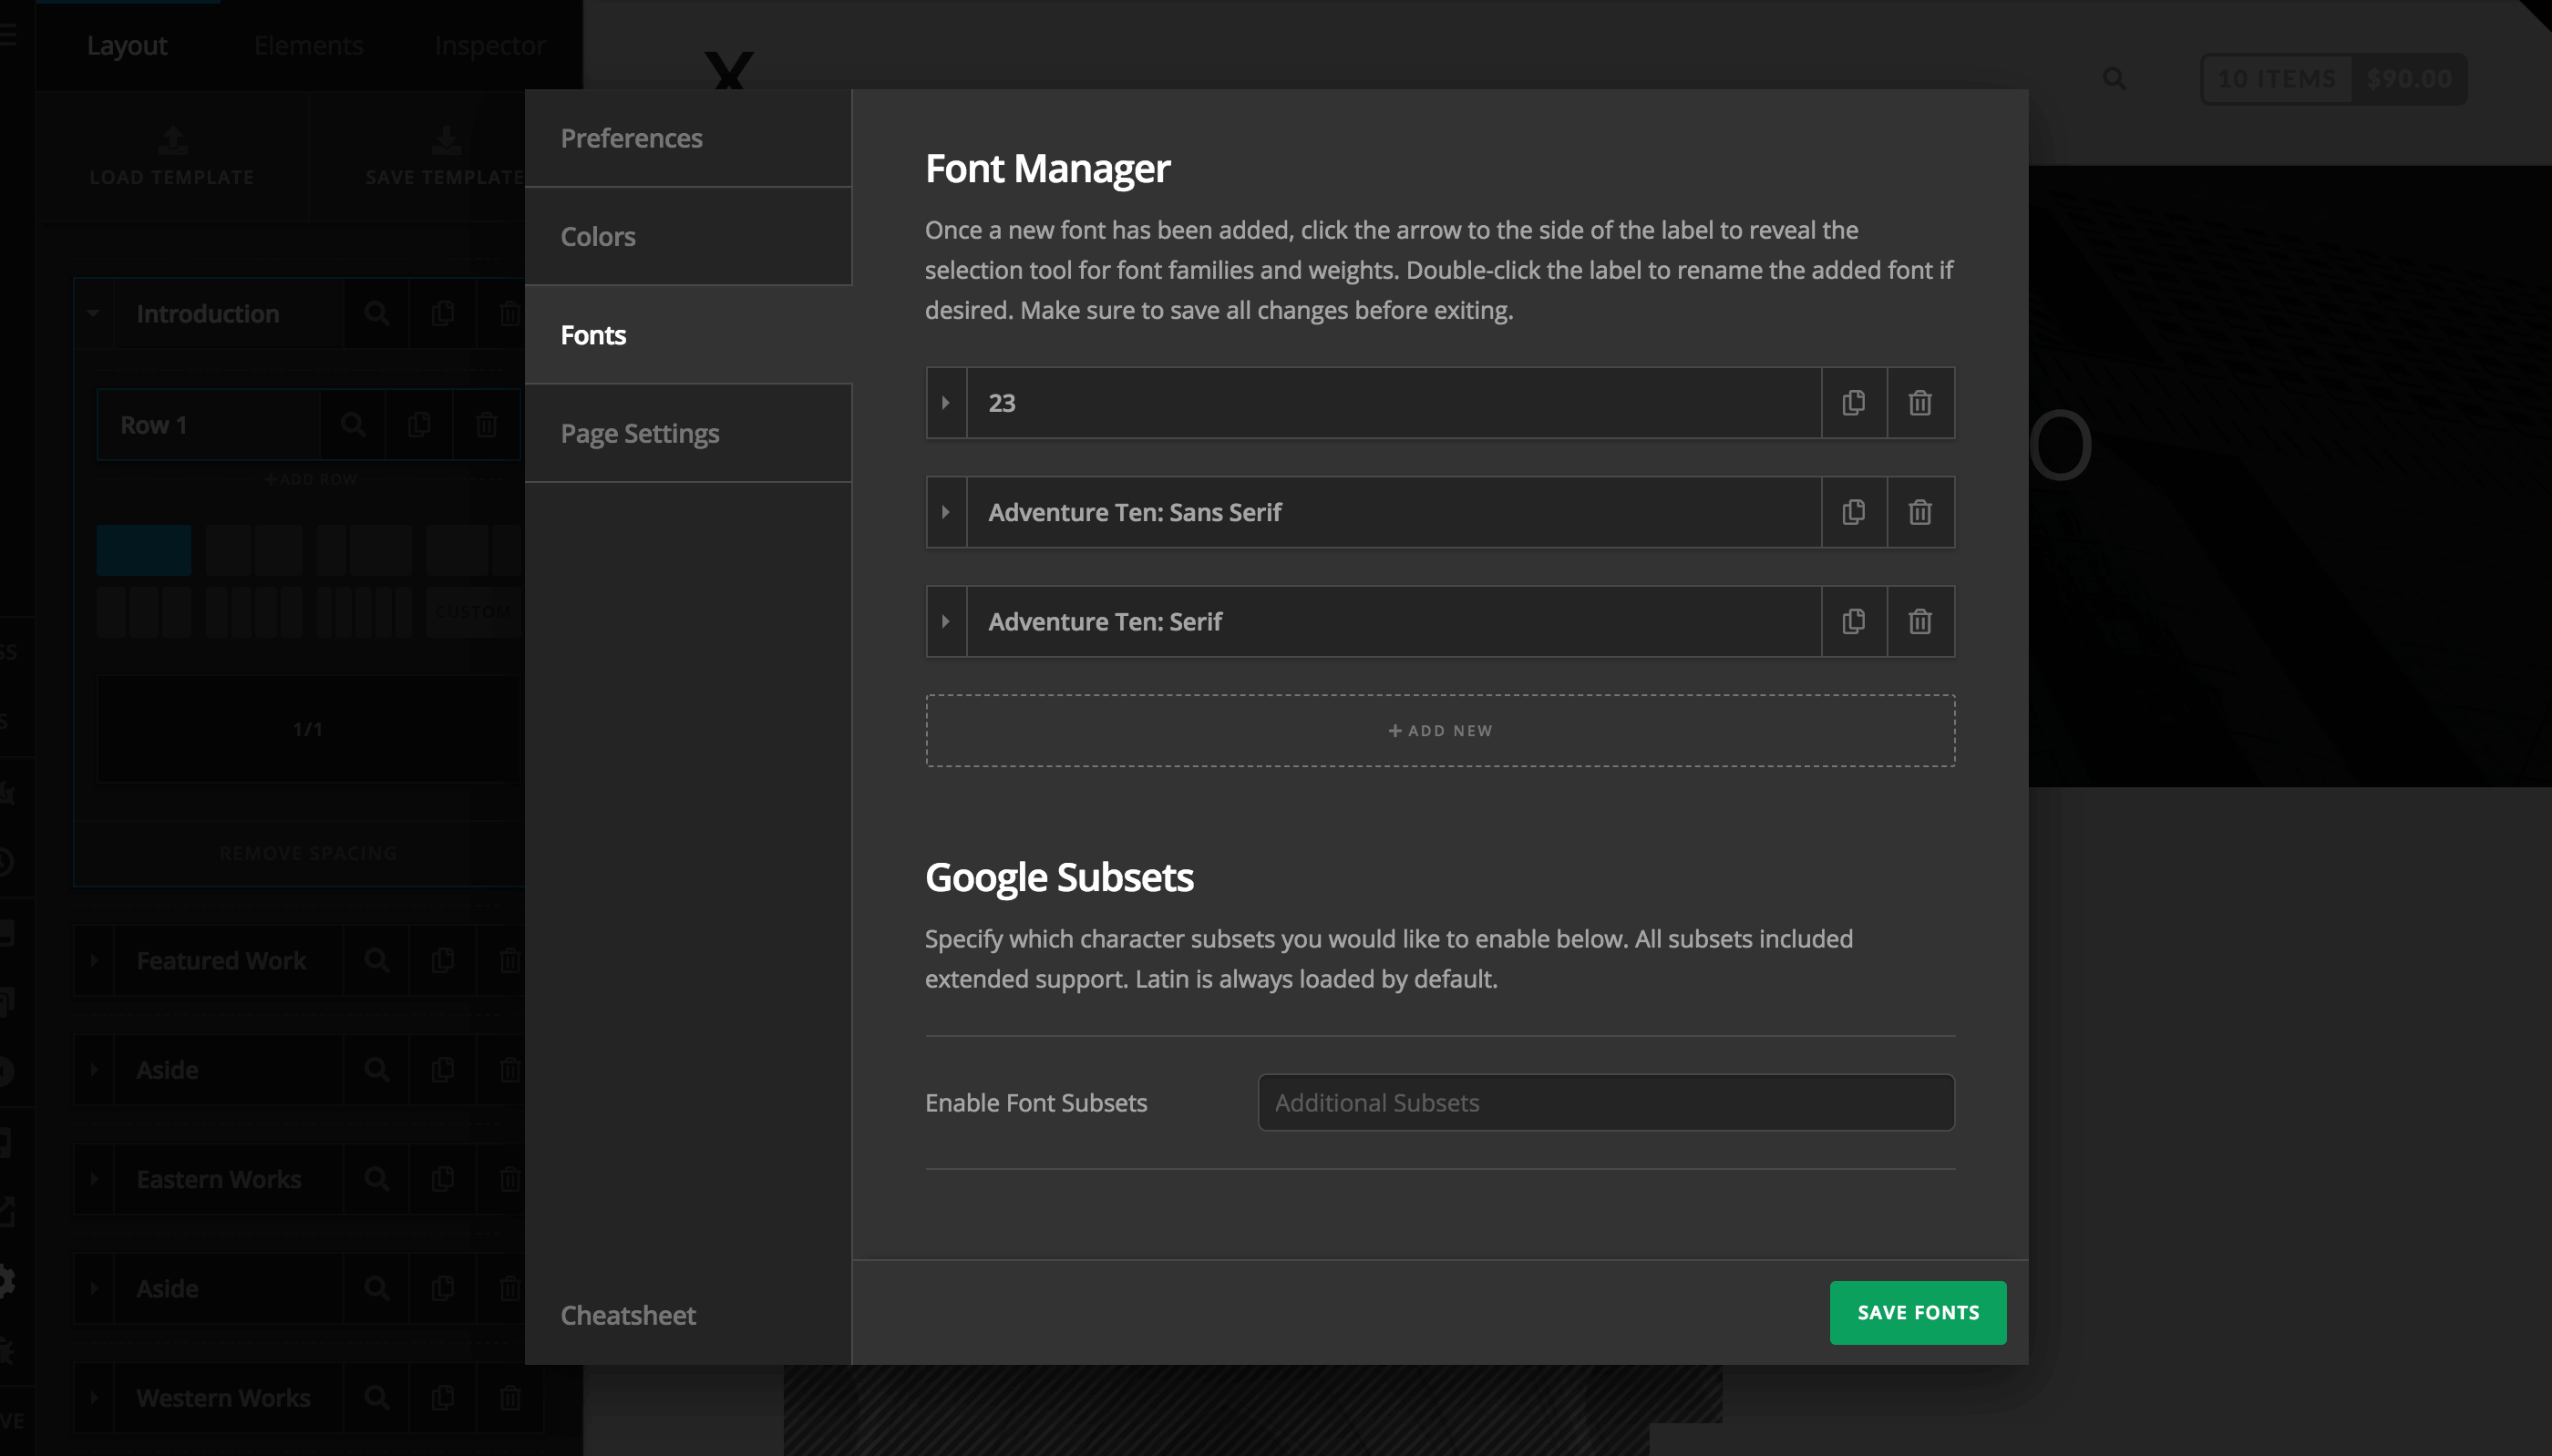The width and height of the screenshot is (2552, 1456).
Task: Focus the Additional Subsets input field
Action: pyautogui.click(x=1605, y=1103)
